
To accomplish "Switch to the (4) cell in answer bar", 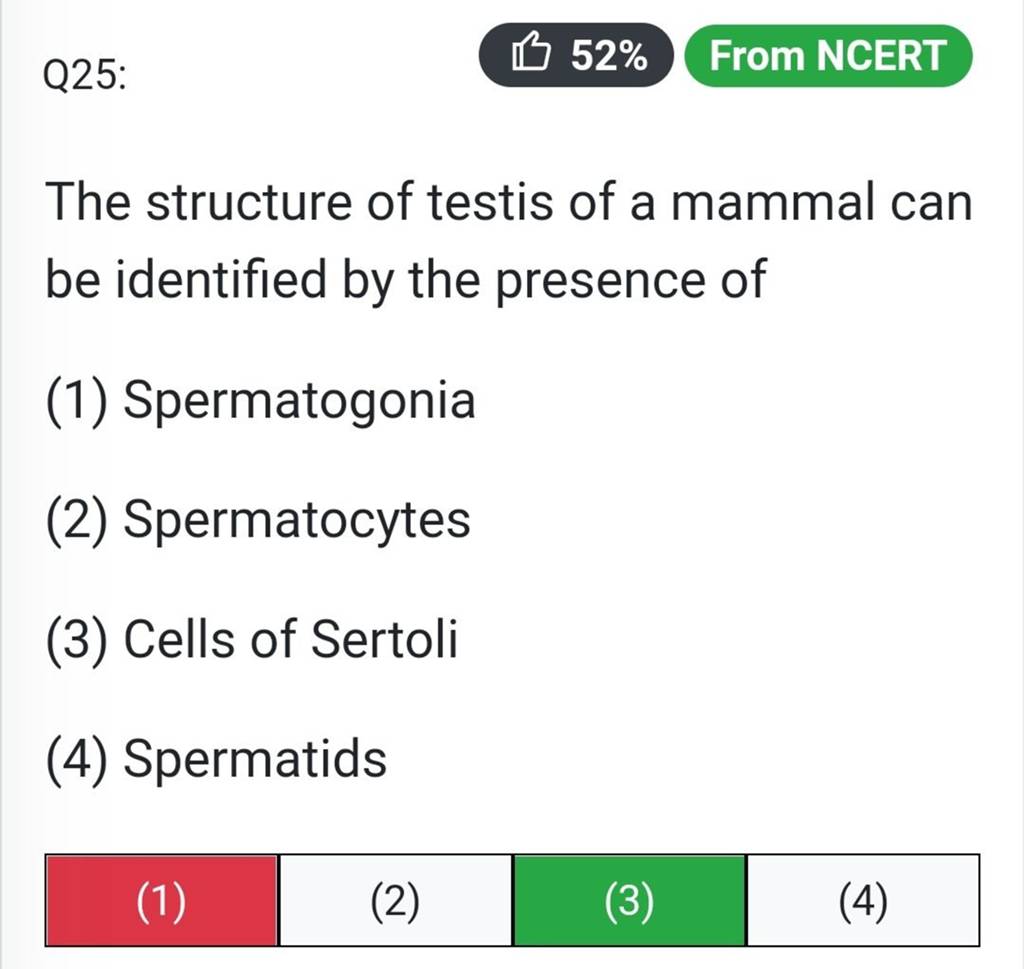I will coord(863,900).
